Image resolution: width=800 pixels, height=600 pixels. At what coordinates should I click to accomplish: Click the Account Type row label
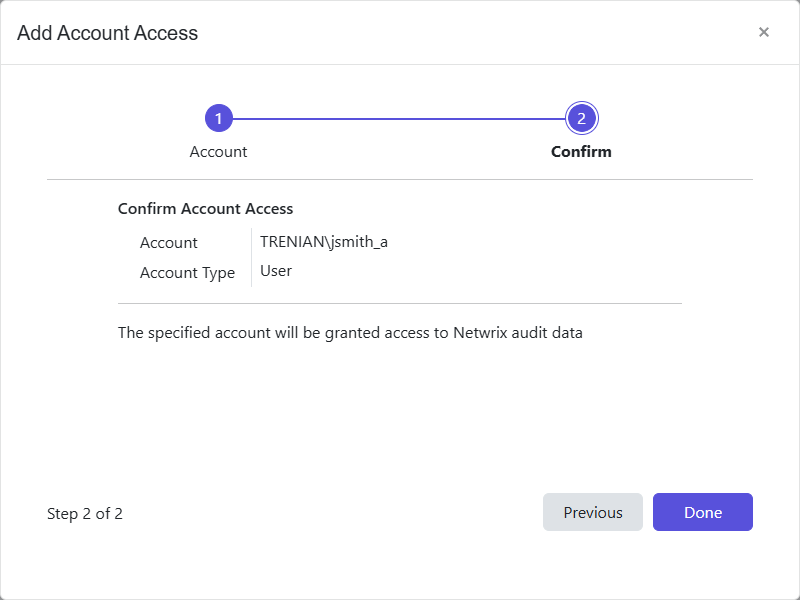pyautogui.click(x=188, y=272)
